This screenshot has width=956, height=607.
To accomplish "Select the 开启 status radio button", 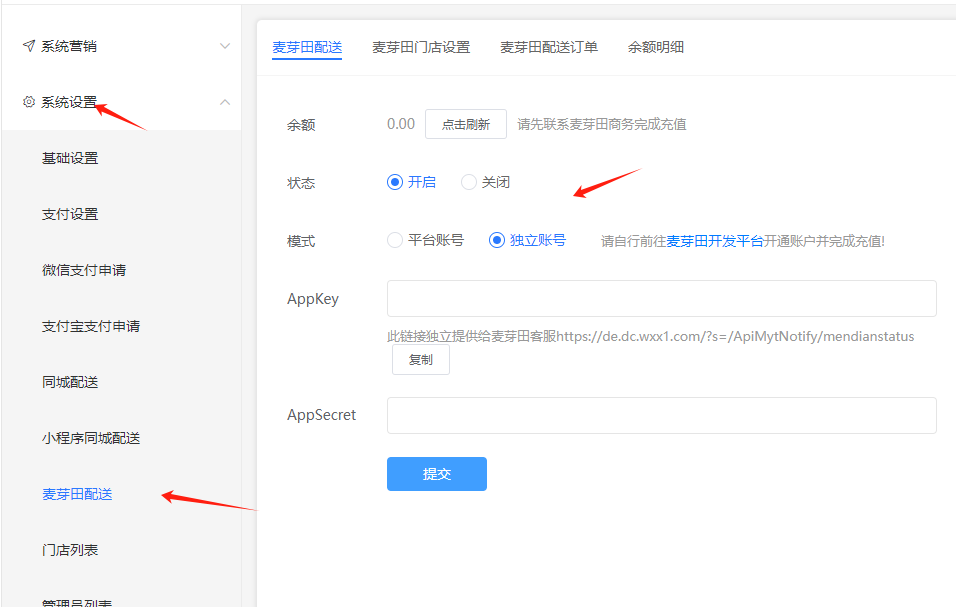I will point(395,182).
